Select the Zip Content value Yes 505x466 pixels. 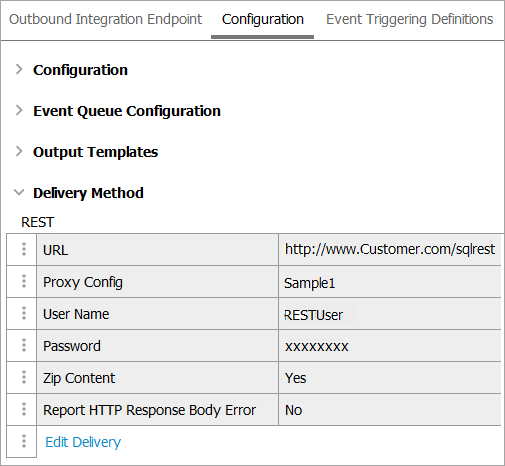click(295, 378)
